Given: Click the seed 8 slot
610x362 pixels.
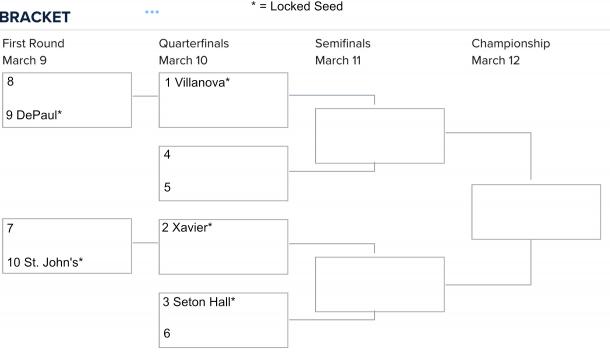Looking at the screenshot, I should click(10, 81).
